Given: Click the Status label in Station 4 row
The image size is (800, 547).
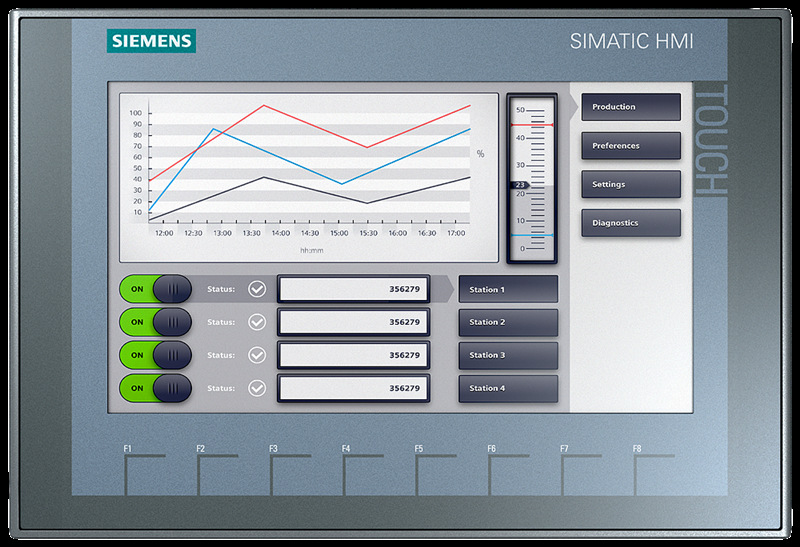Looking at the screenshot, I should 221,388.
